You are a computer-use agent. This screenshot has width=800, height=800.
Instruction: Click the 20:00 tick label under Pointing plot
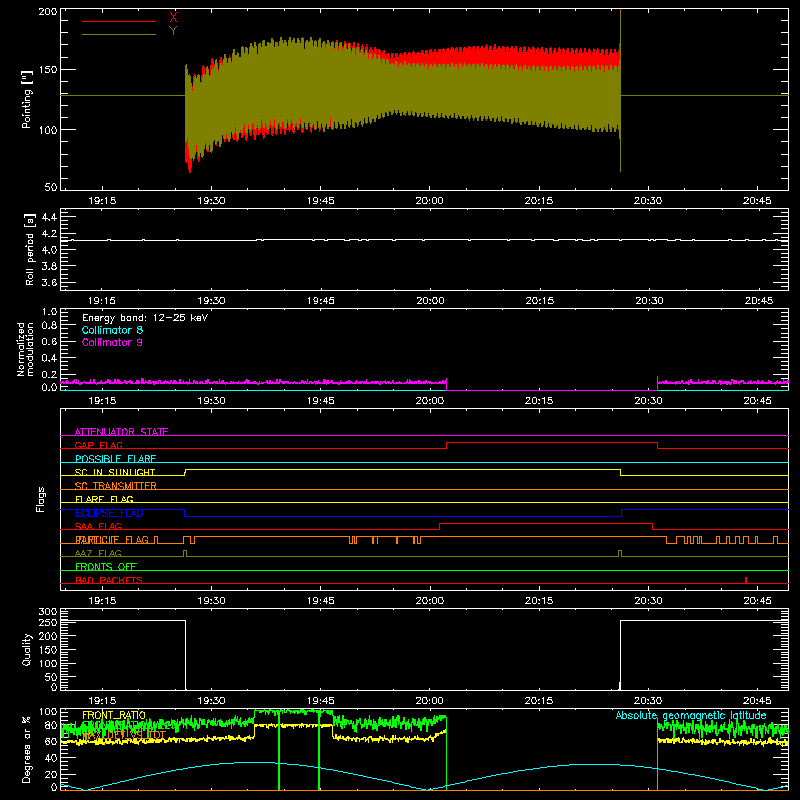pos(430,201)
